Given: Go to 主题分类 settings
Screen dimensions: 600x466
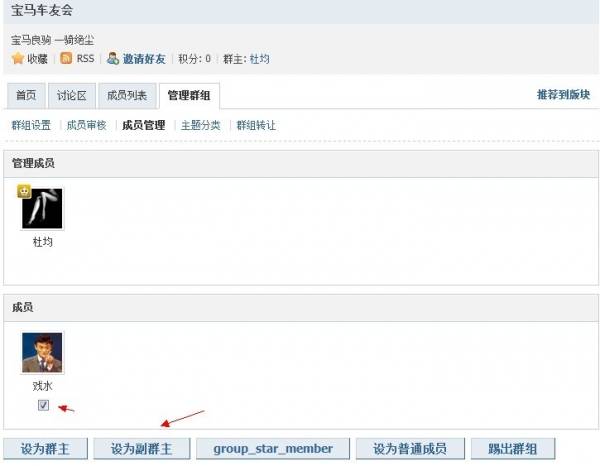Looking at the screenshot, I should pyautogui.click(x=200, y=126).
